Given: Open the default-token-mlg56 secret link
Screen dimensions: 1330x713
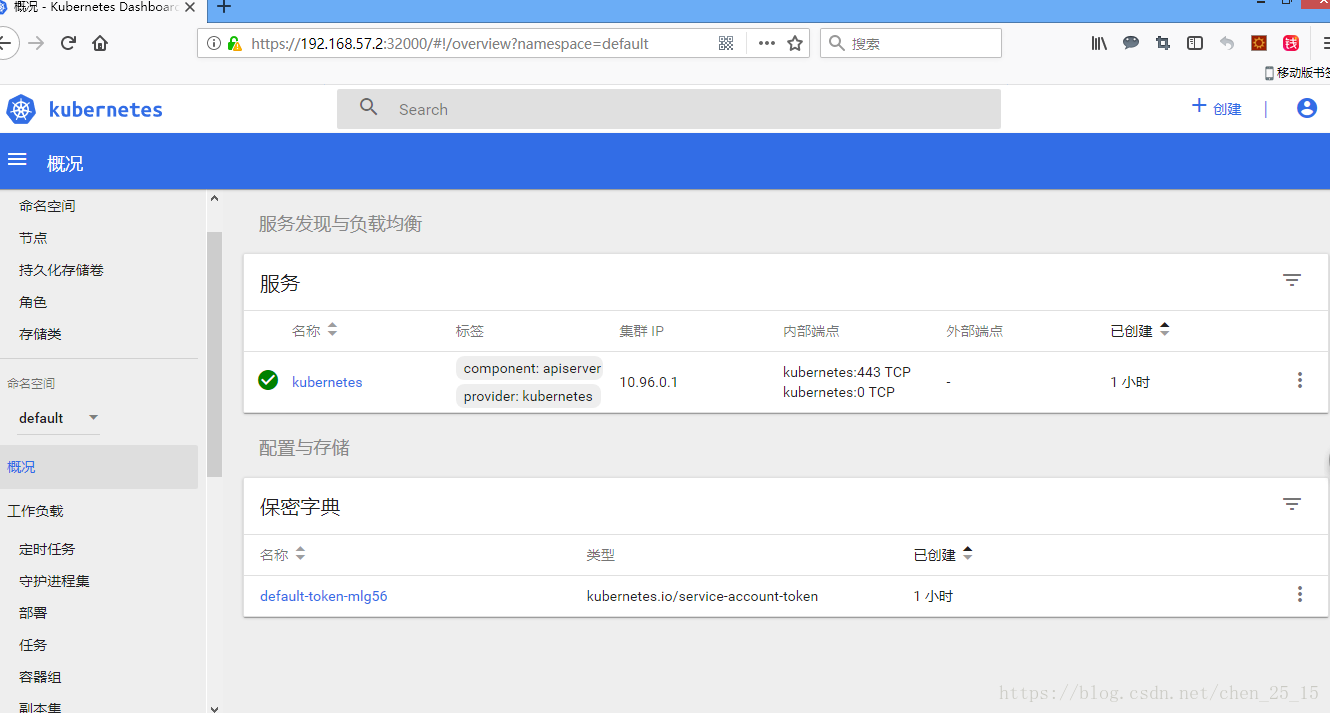Looking at the screenshot, I should (323, 596).
